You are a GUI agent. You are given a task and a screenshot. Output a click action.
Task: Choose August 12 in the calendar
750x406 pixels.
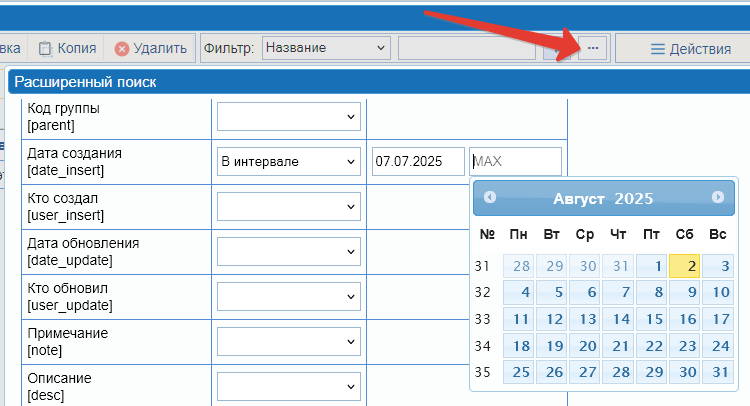tap(551, 319)
